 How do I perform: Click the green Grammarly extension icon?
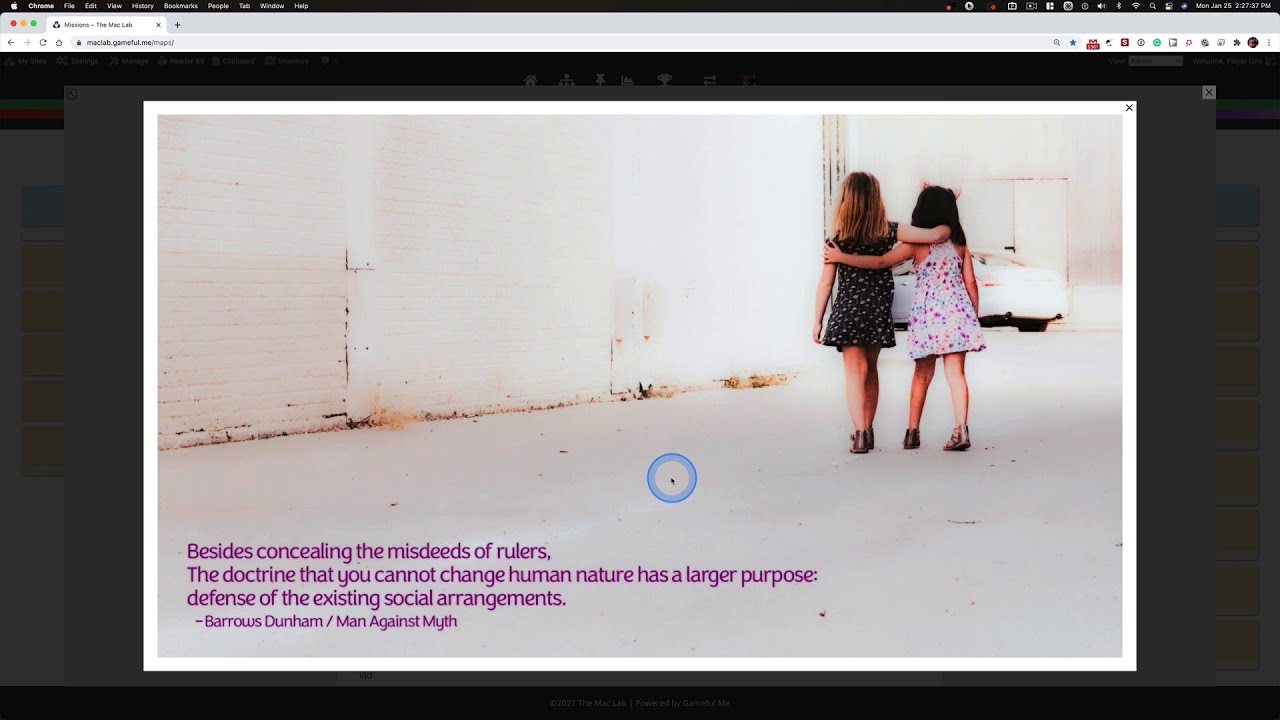coord(1157,43)
